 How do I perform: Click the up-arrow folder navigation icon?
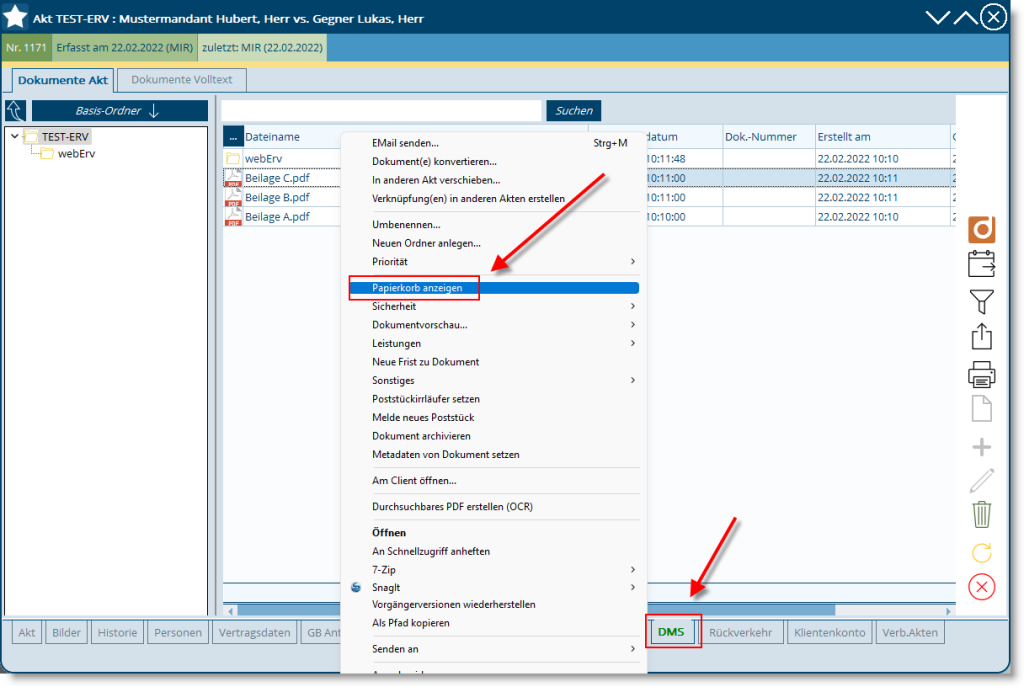click(x=16, y=111)
